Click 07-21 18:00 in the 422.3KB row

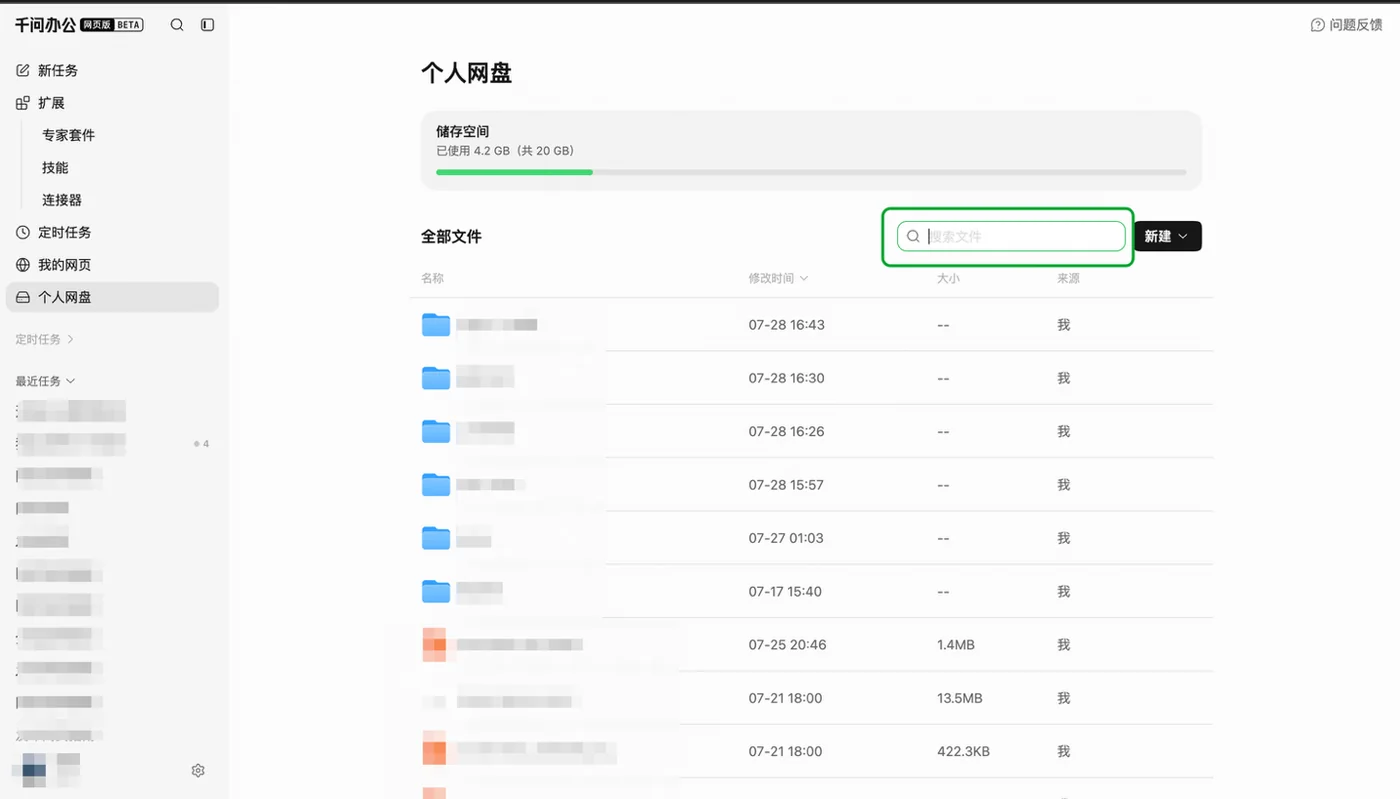pos(785,751)
